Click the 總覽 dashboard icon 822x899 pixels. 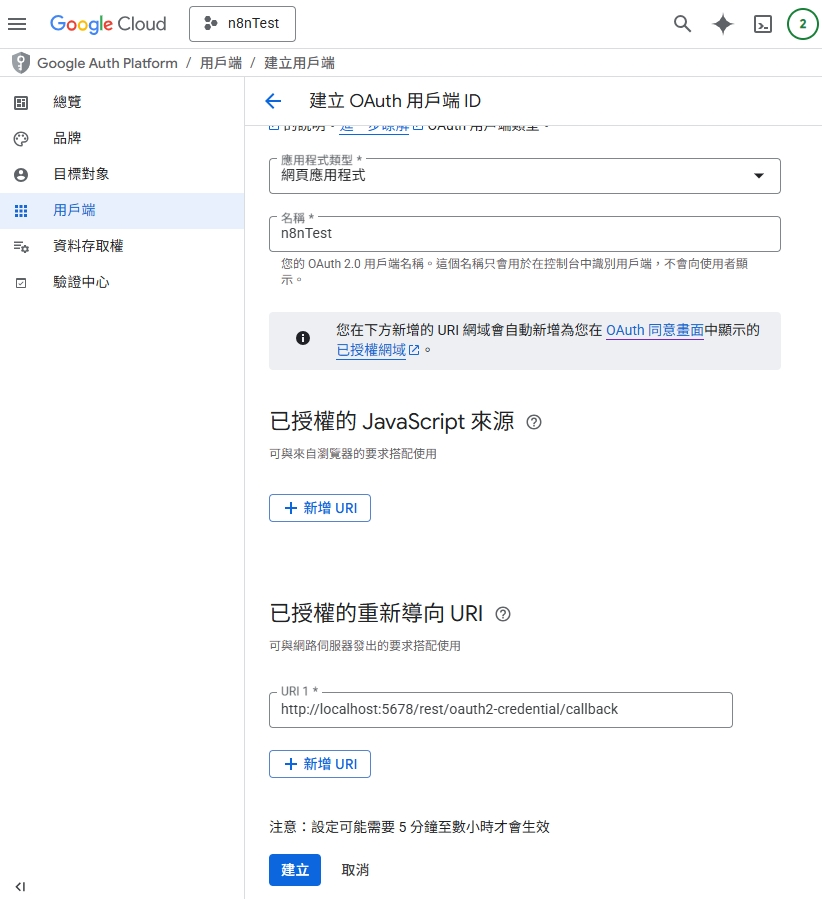(x=21, y=103)
